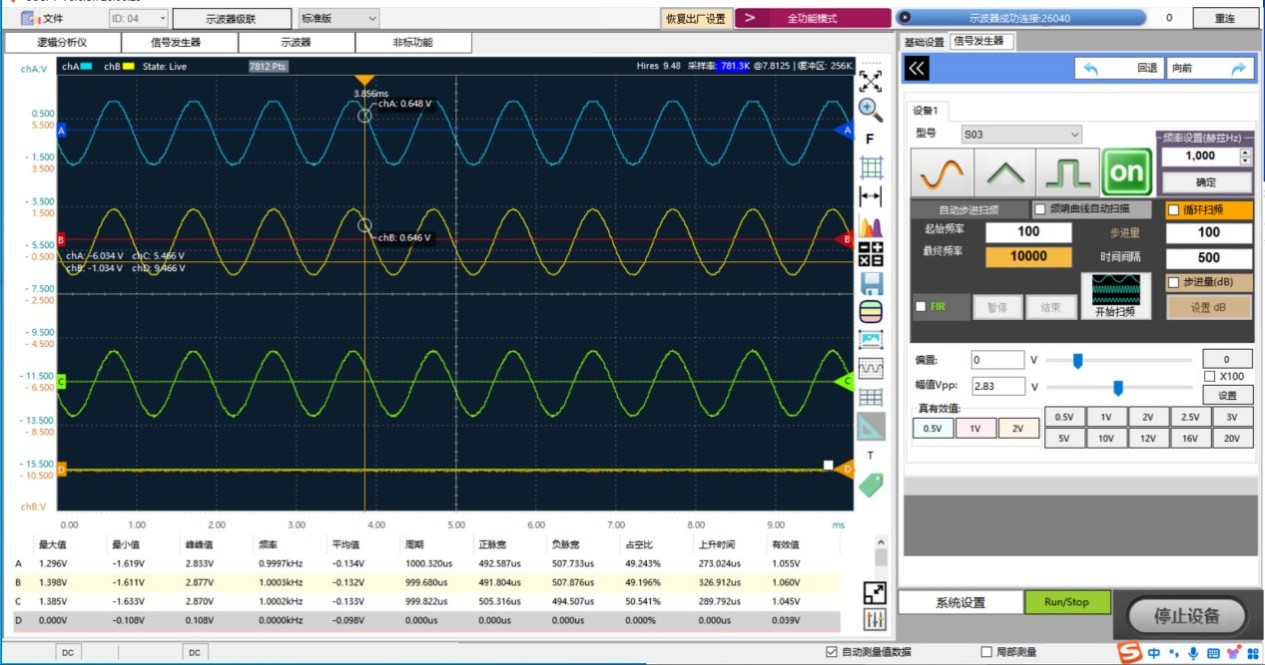Open the 标准版 dropdown in toolbar
Viewport: 1265px width, 665px height.
339,18
